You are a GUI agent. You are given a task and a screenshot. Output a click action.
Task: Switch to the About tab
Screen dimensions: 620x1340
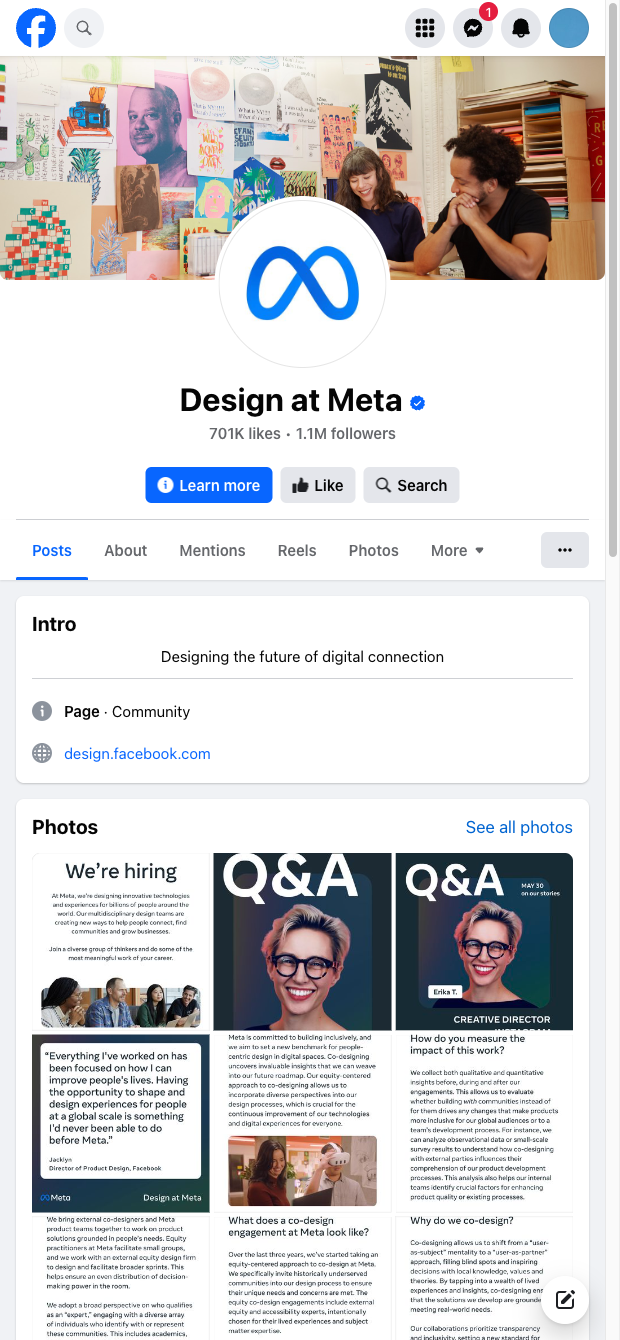tap(125, 550)
